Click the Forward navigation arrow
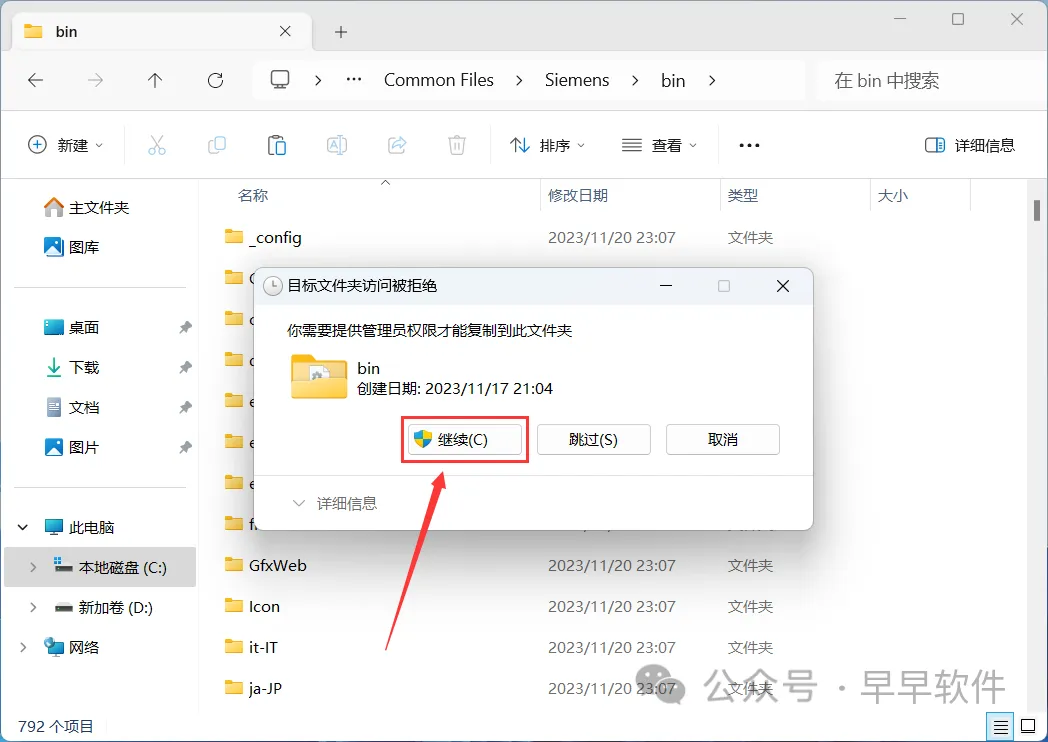 click(96, 81)
